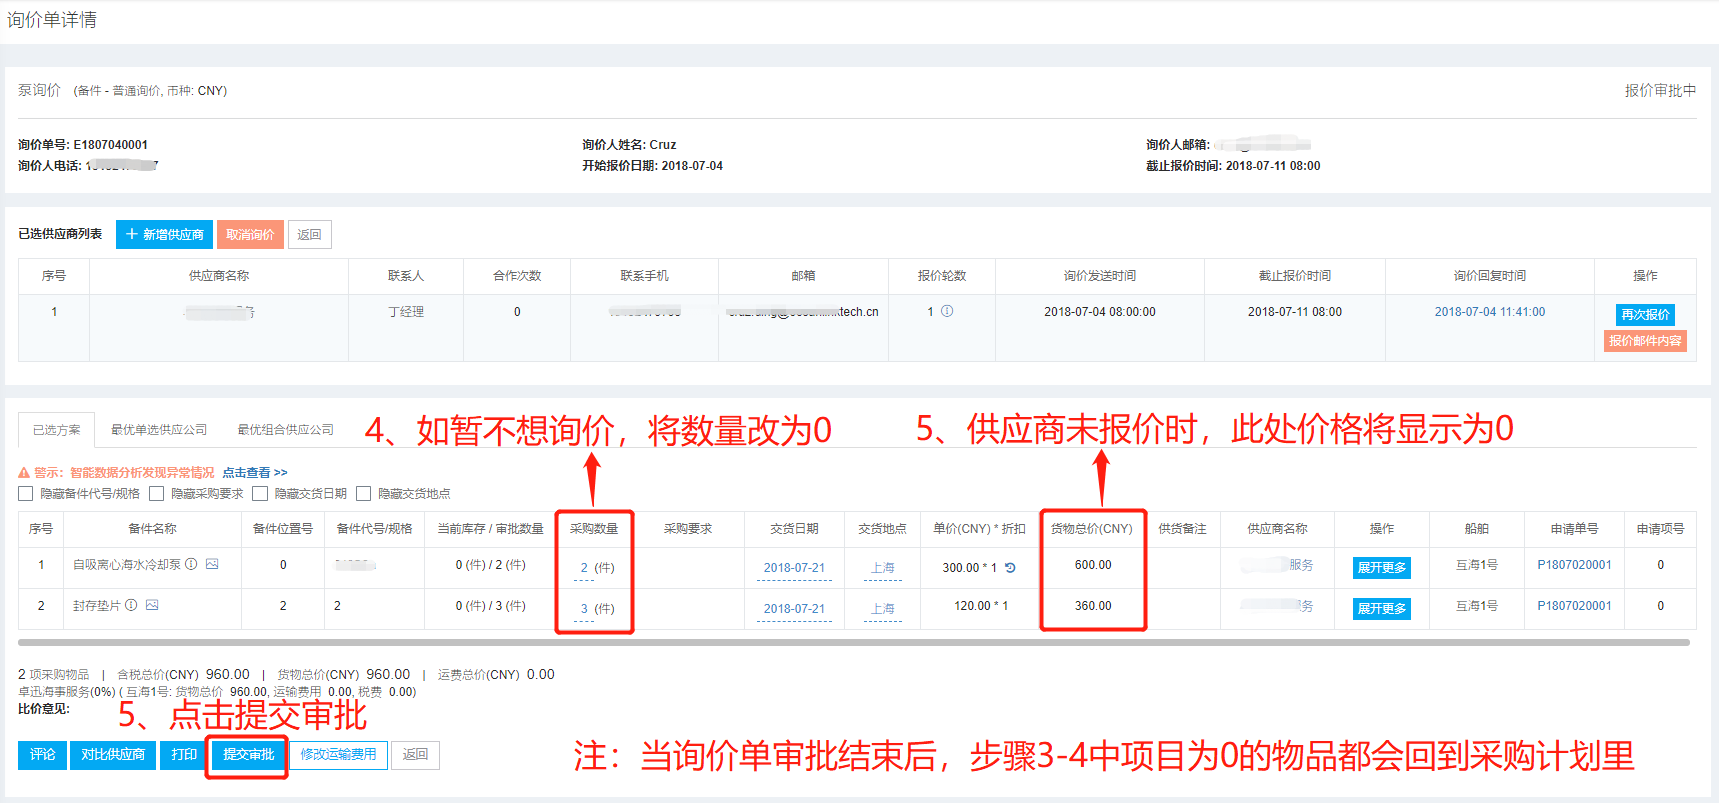Viewport: 1719px width, 803px height.
Task: Click 提交审批 button
Action: point(248,754)
